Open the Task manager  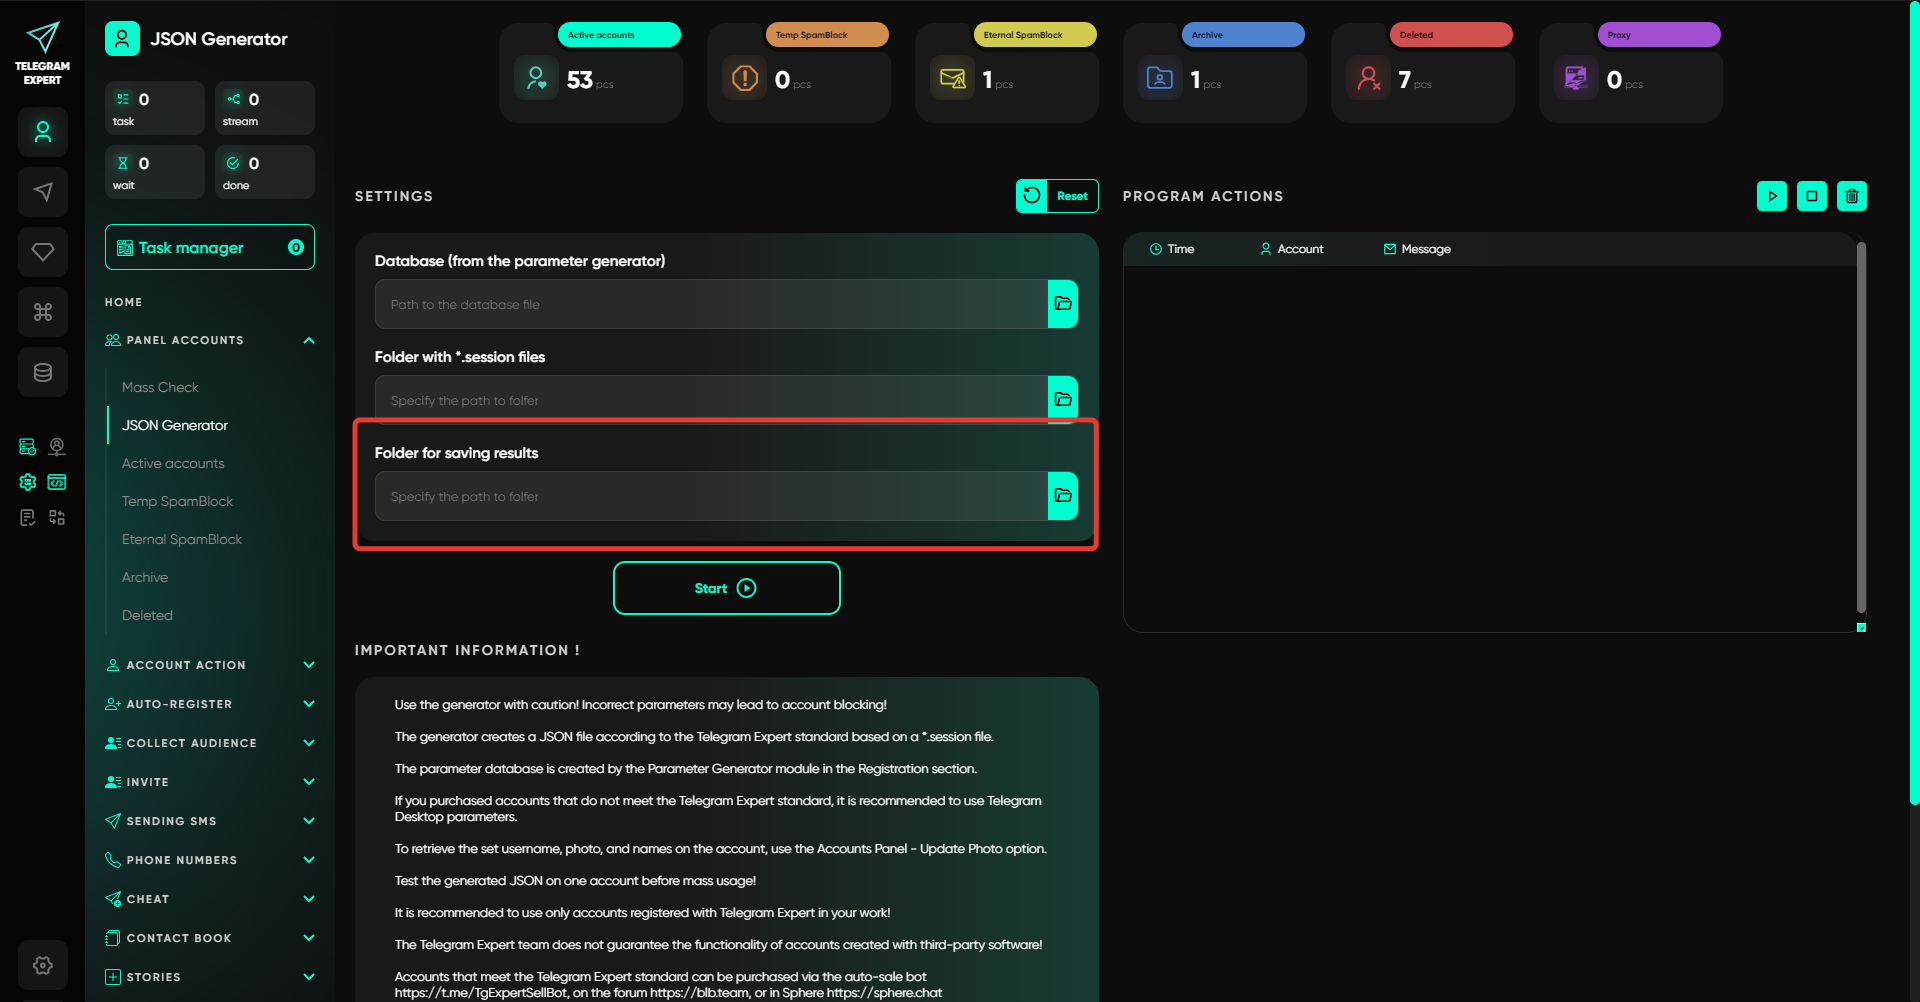[x=209, y=248]
